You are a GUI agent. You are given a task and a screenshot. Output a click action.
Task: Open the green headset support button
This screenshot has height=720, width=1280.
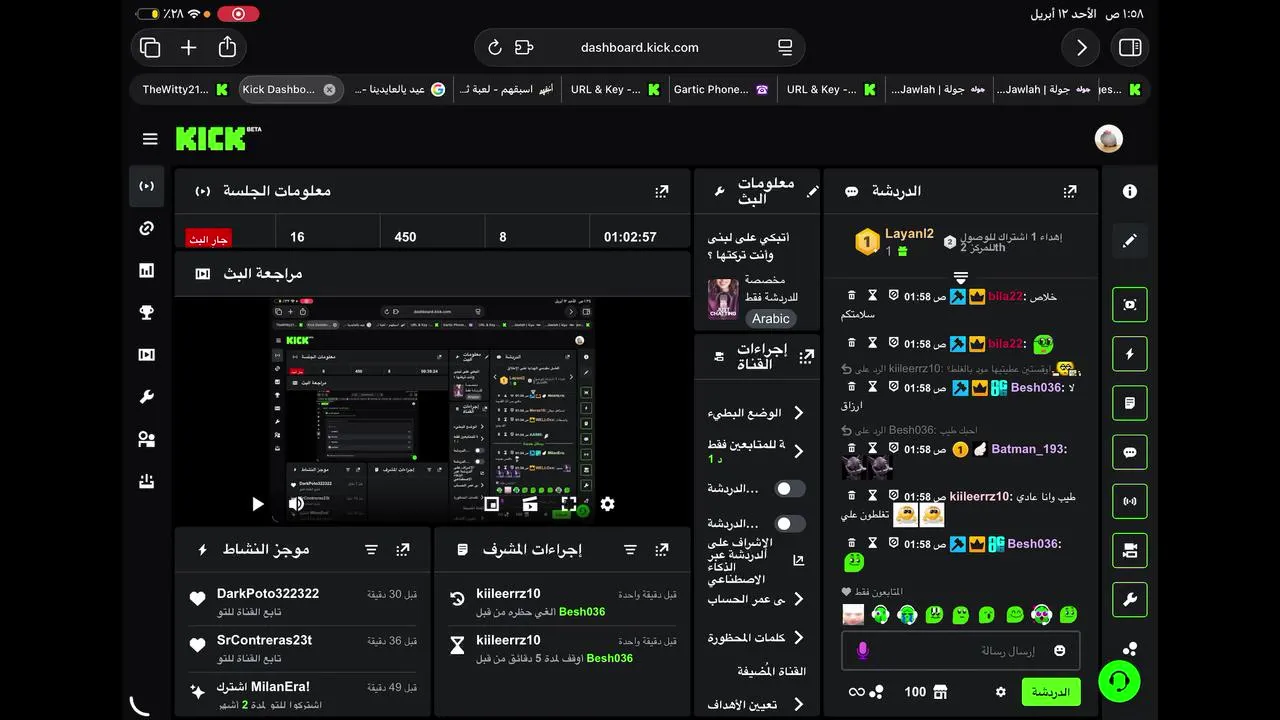click(x=1120, y=682)
